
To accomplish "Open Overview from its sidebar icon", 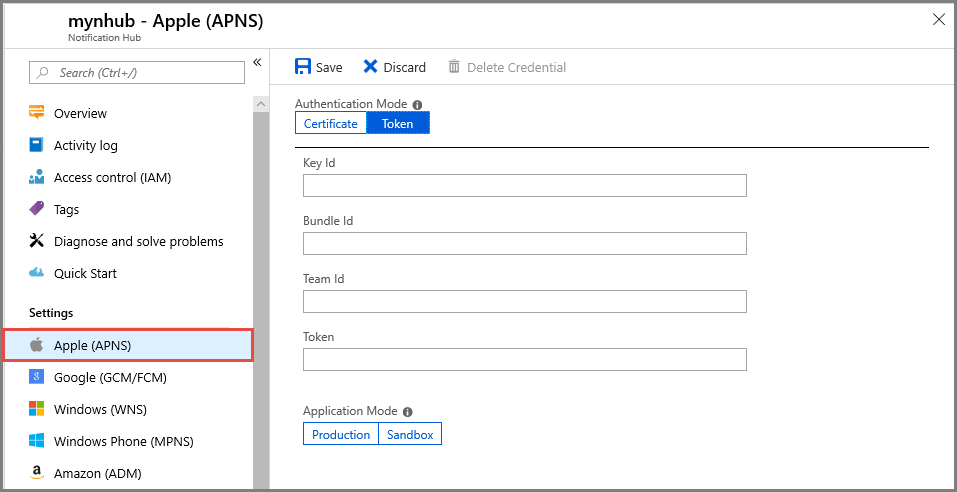I will pos(37,113).
